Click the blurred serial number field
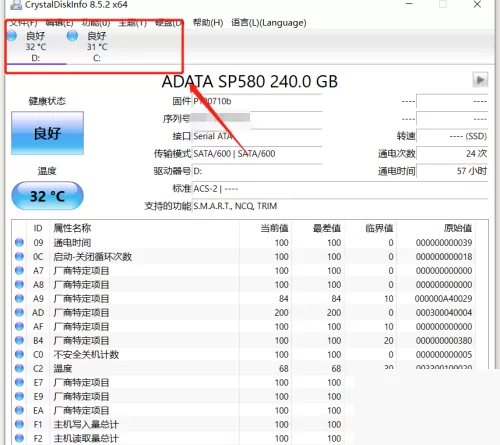 pos(257,118)
